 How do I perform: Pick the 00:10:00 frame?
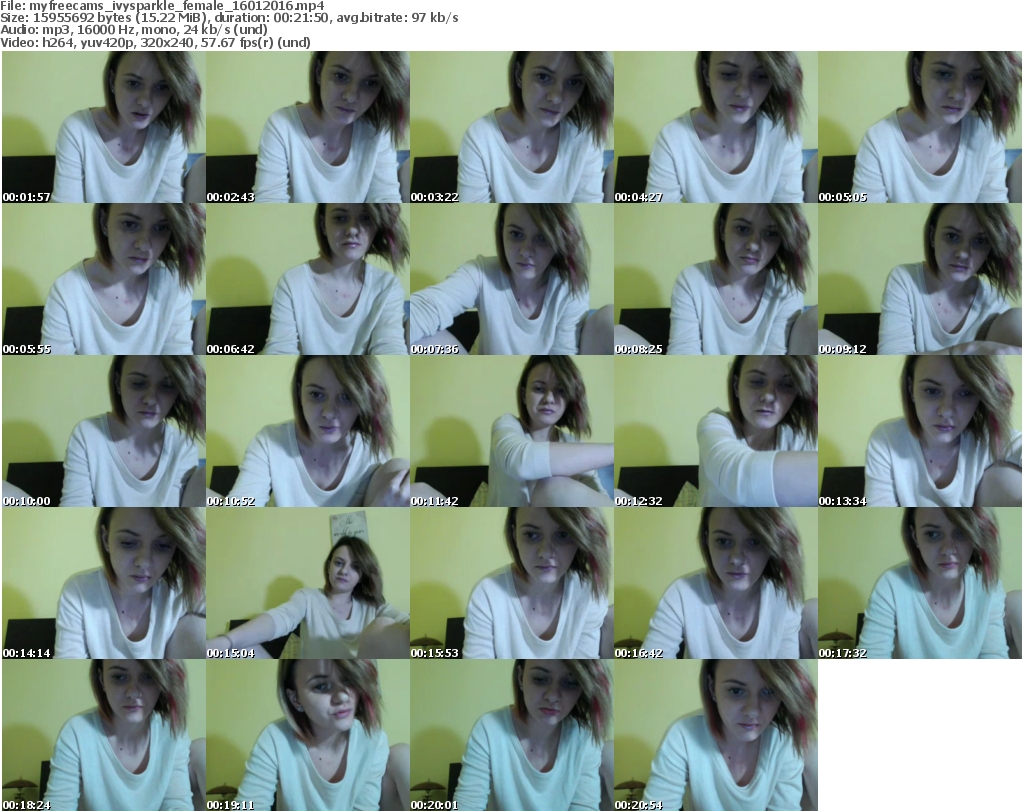(x=104, y=431)
